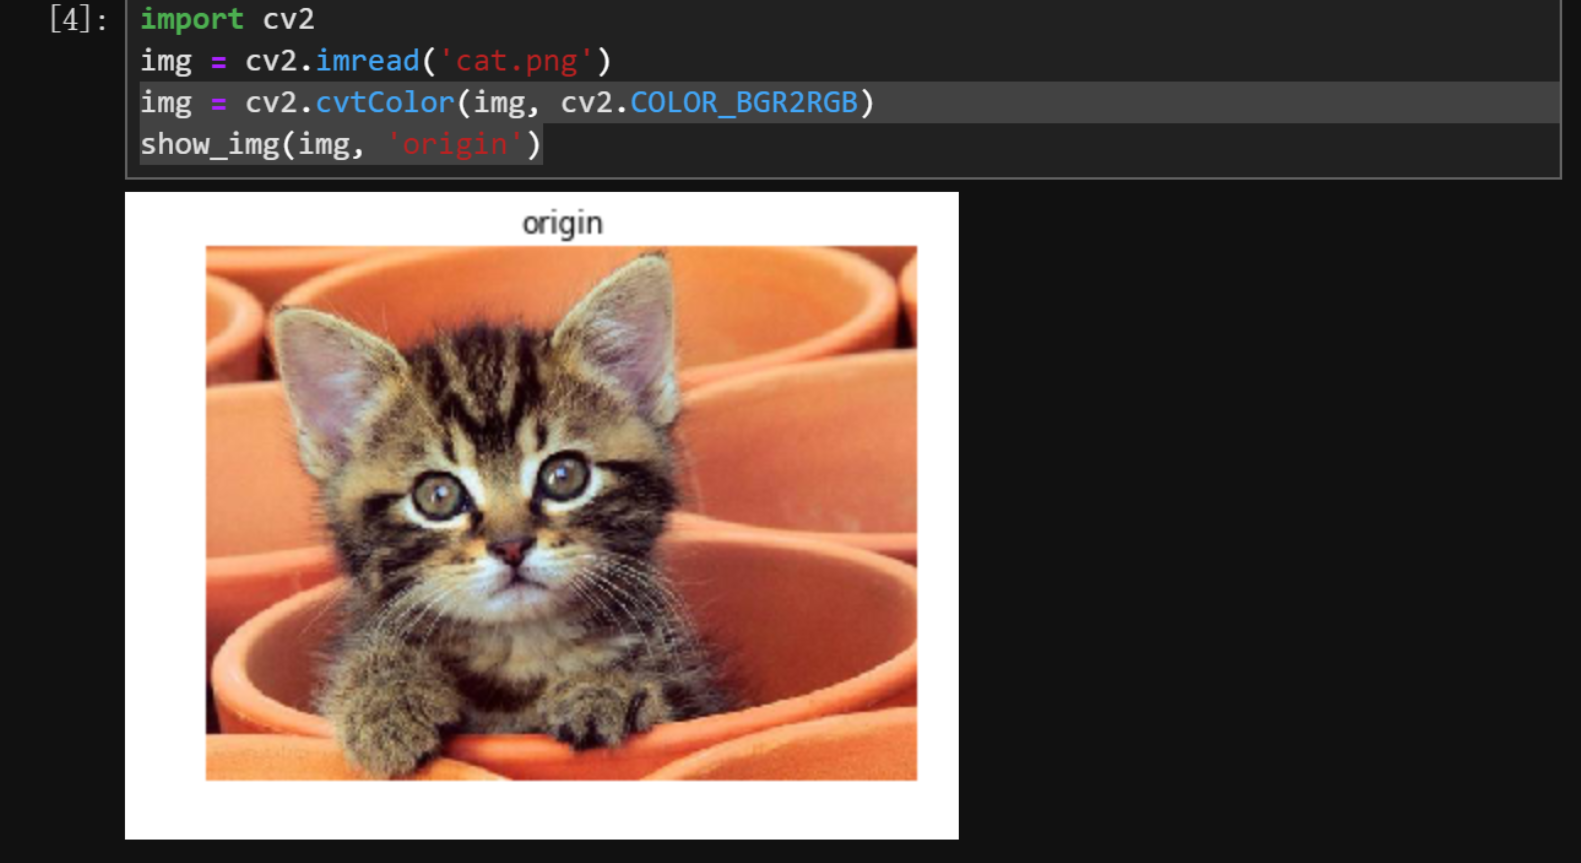Click the 'origin' string in the code
This screenshot has height=863, width=1581.
455,145
